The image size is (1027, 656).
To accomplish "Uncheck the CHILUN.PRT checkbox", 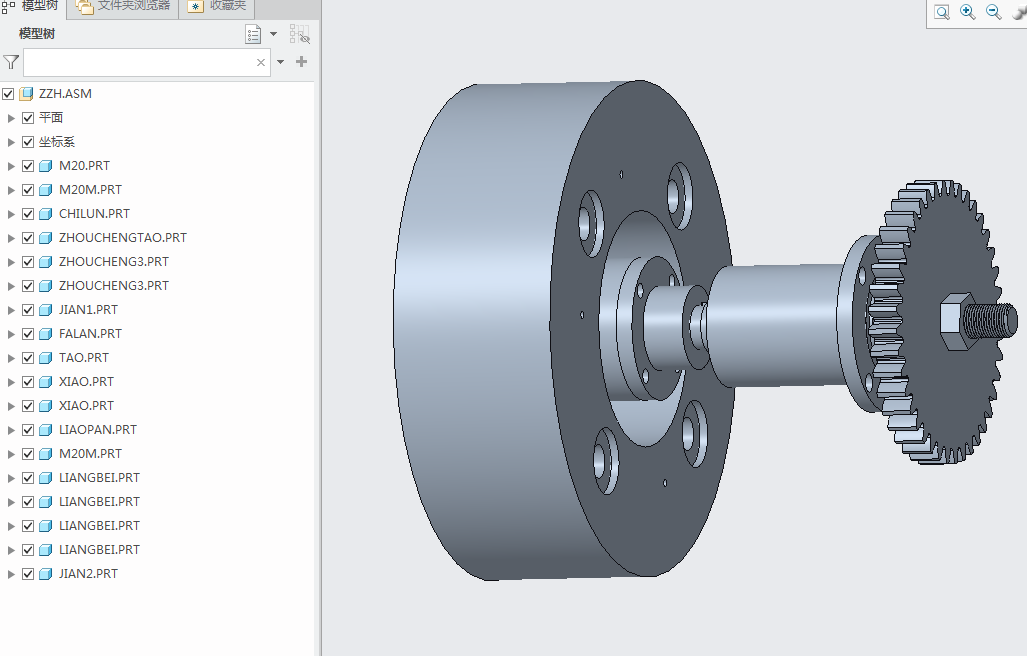I will click(x=28, y=213).
